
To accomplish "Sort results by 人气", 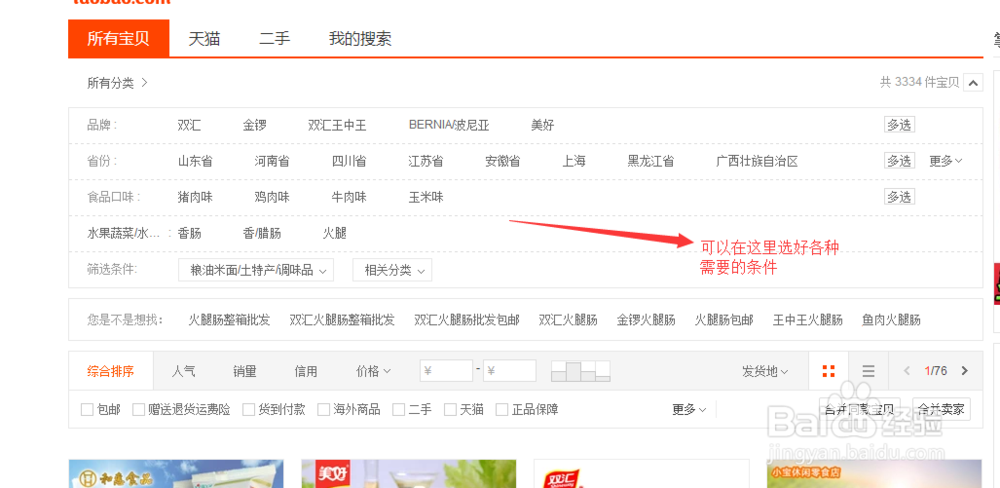I will (x=184, y=371).
